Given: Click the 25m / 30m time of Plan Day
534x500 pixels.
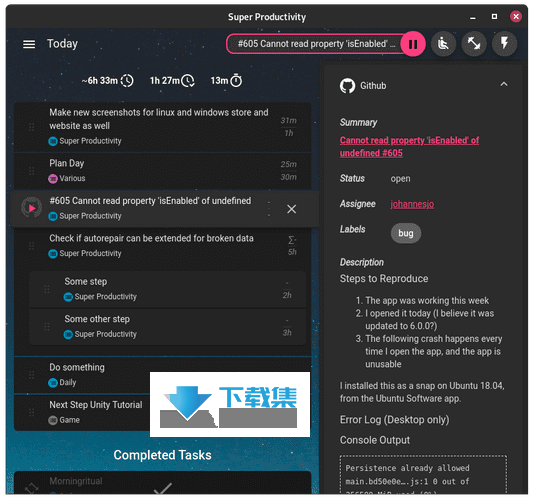Looking at the screenshot, I should tap(288, 171).
